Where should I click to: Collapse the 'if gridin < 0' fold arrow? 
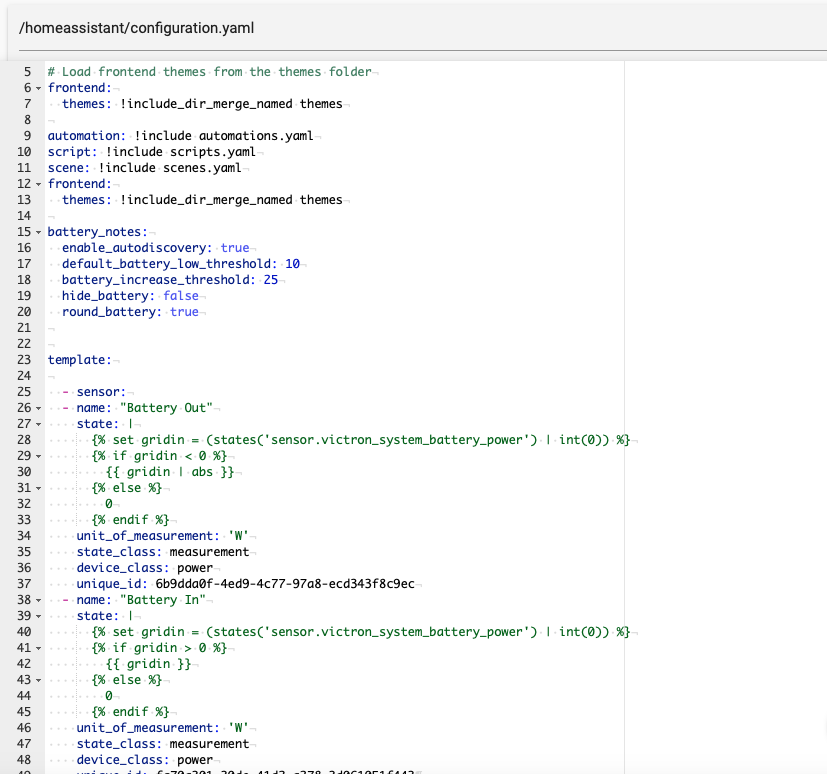coord(39,456)
